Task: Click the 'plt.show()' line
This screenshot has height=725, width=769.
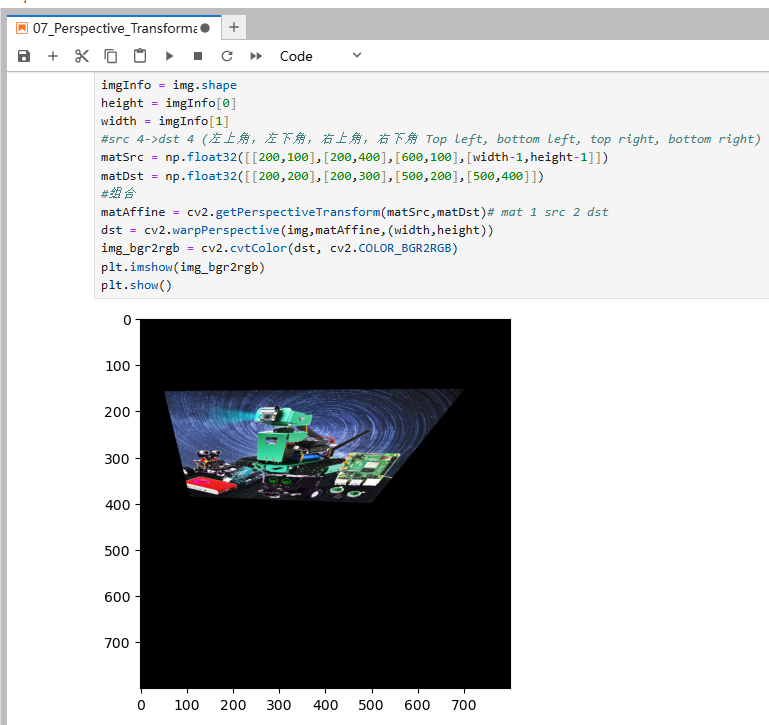Action: click(136, 285)
